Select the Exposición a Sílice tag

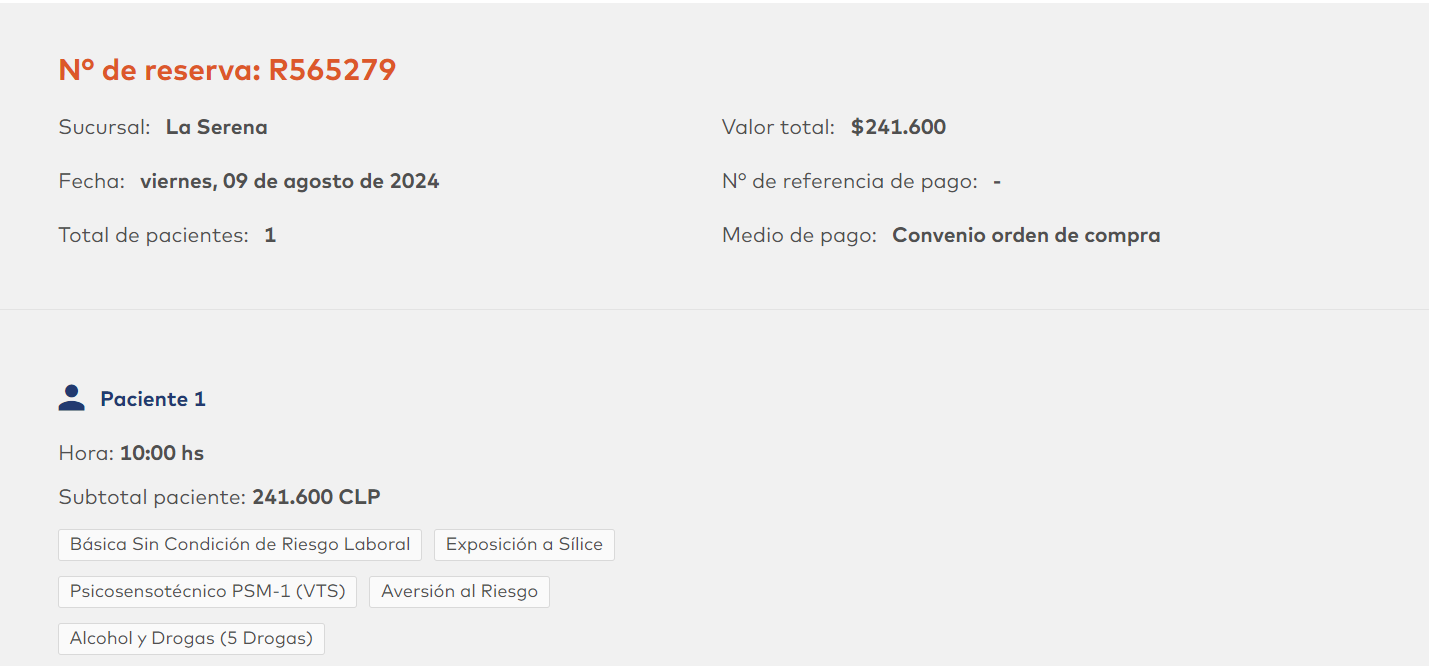(x=524, y=545)
